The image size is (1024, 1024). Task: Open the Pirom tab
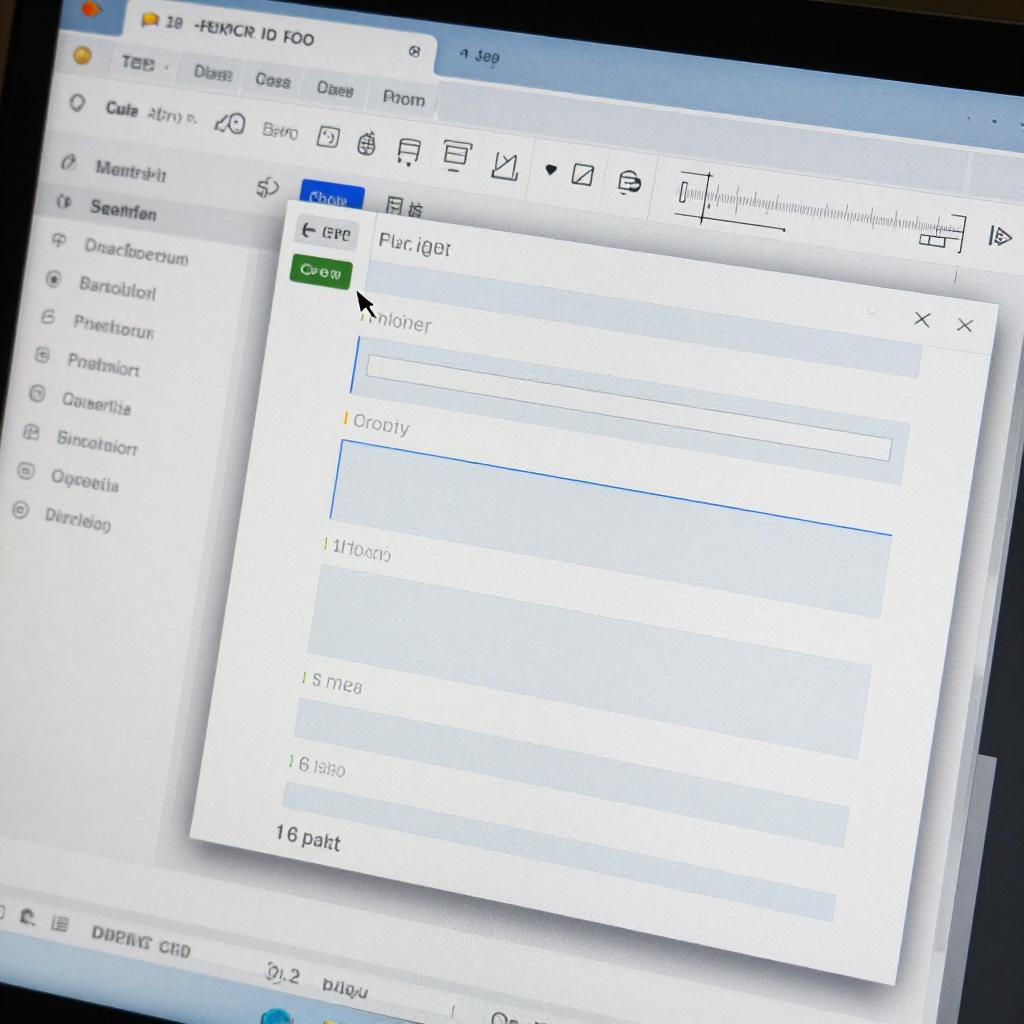pyautogui.click(x=404, y=98)
